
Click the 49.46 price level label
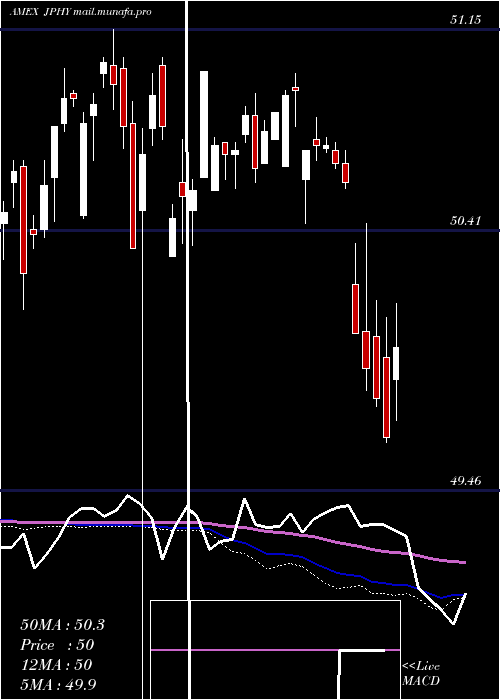(466, 481)
